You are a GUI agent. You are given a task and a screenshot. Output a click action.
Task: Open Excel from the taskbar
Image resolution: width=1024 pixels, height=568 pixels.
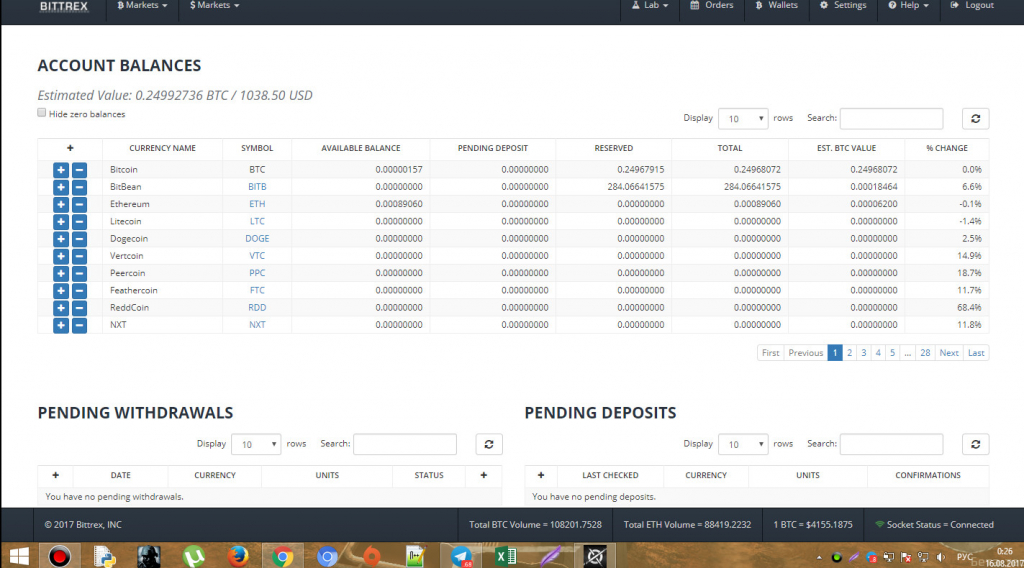tap(505, 556)
